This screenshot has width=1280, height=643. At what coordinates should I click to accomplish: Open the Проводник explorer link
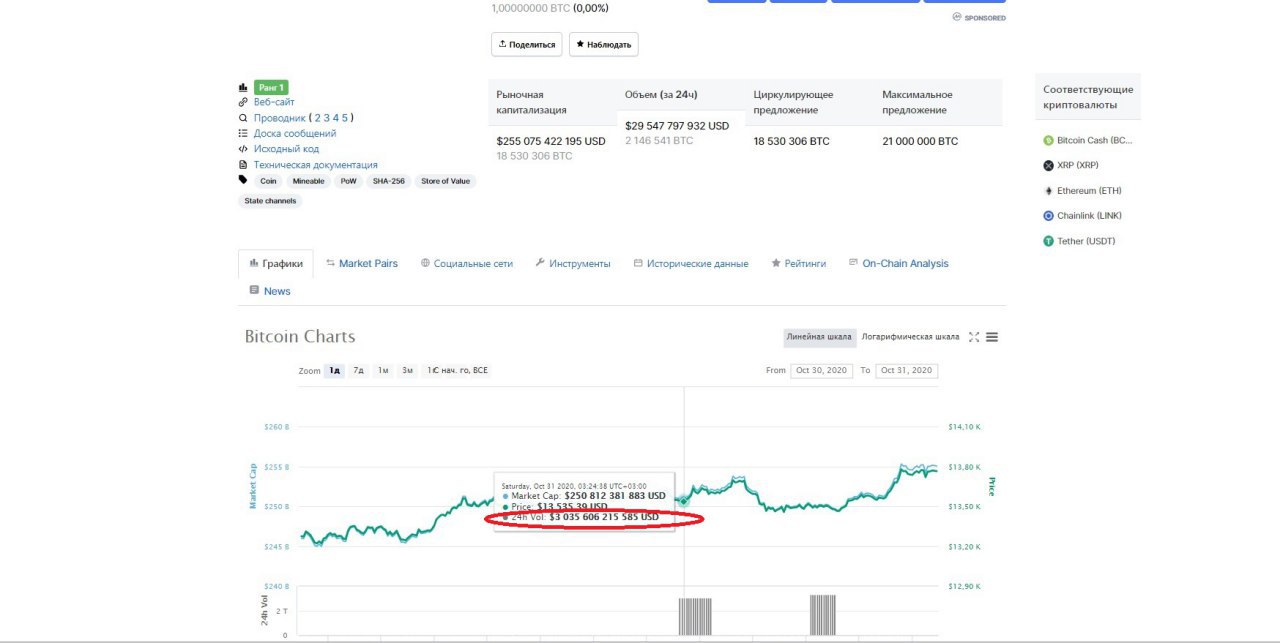click(x=280, y=118)
